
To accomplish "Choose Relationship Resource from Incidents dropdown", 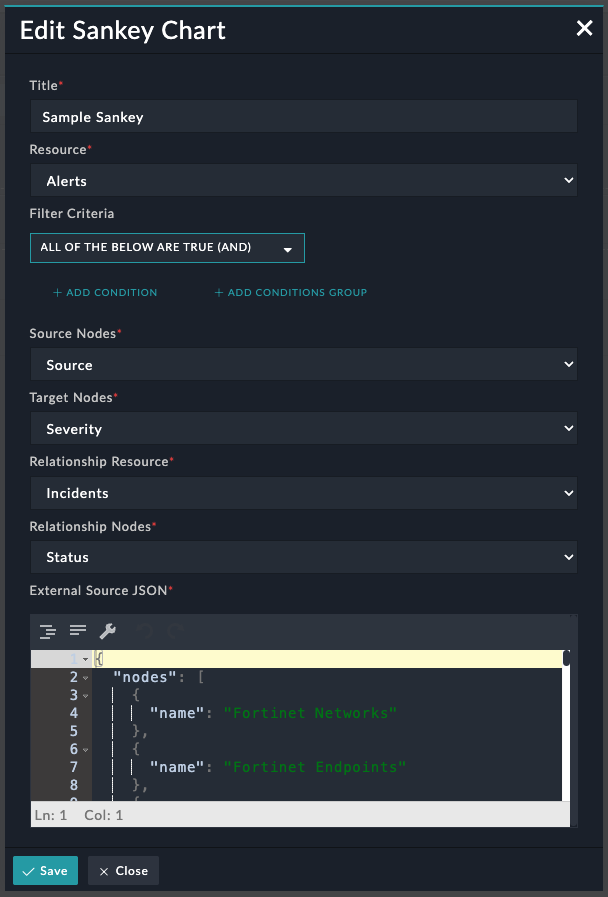I will click(303, 493).
